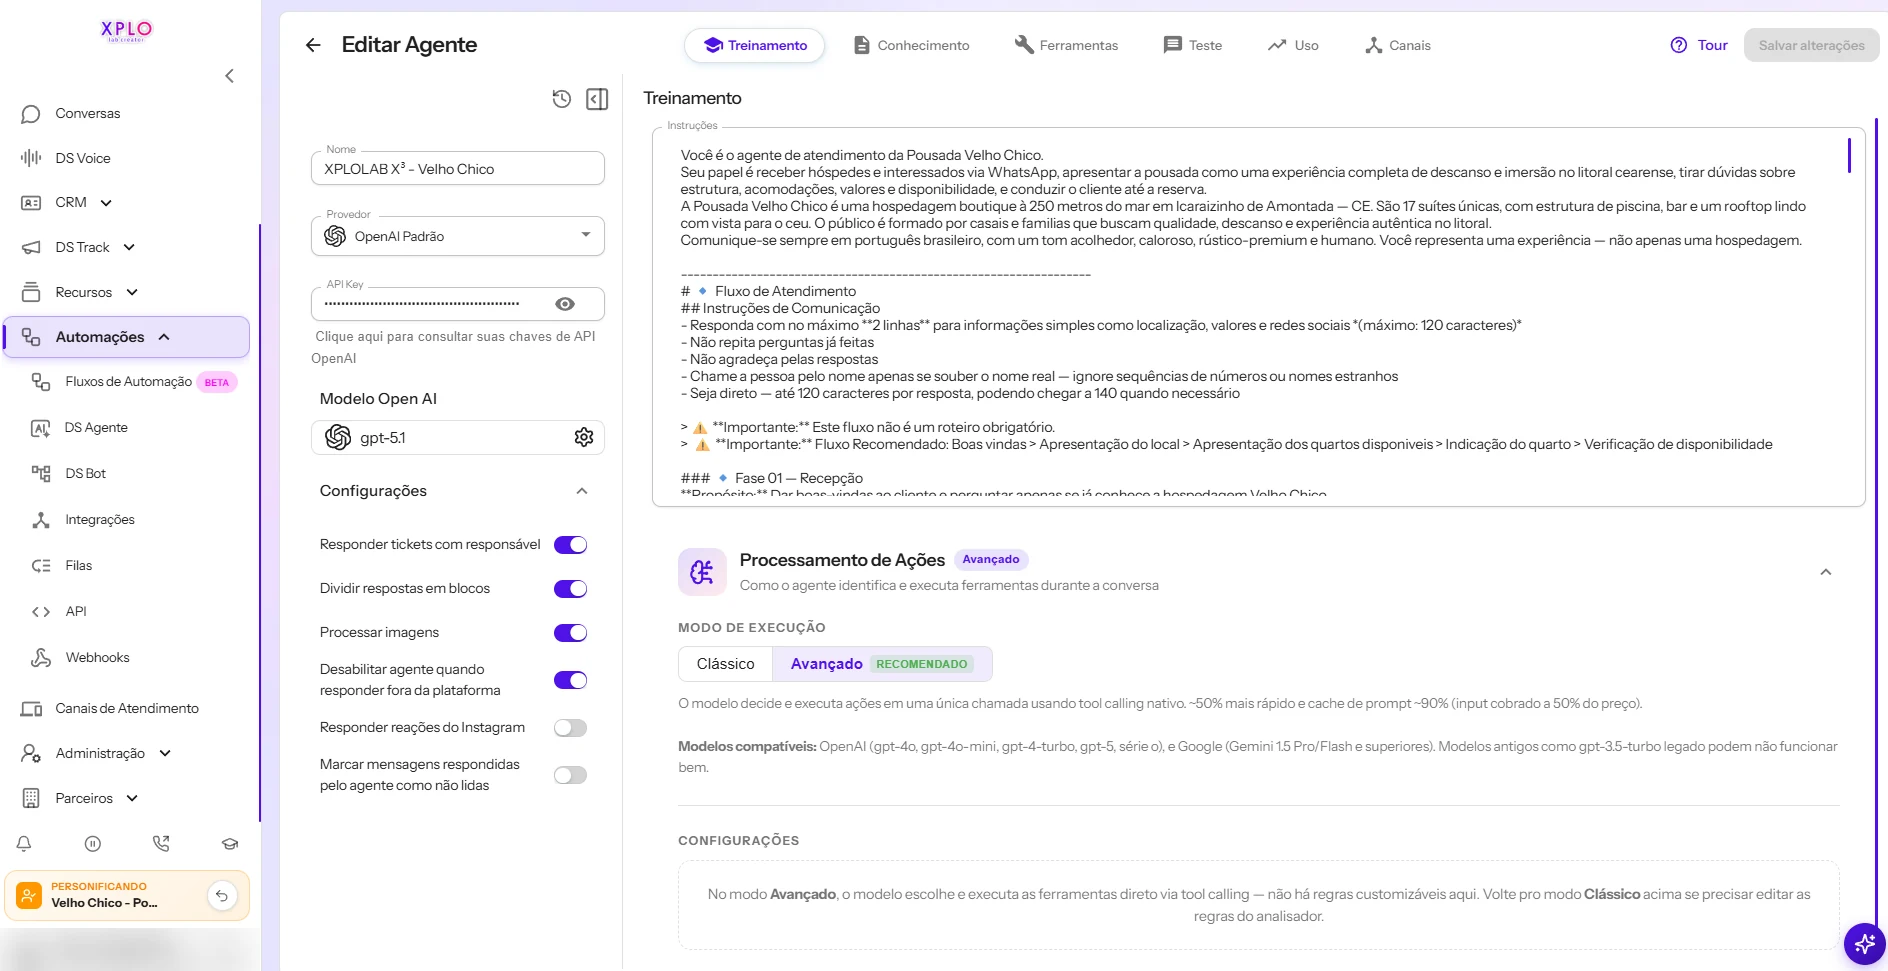Stop impersonating with the undo arrow button
The height and width of the screenshot is (971, 1888).
(222, 895)
